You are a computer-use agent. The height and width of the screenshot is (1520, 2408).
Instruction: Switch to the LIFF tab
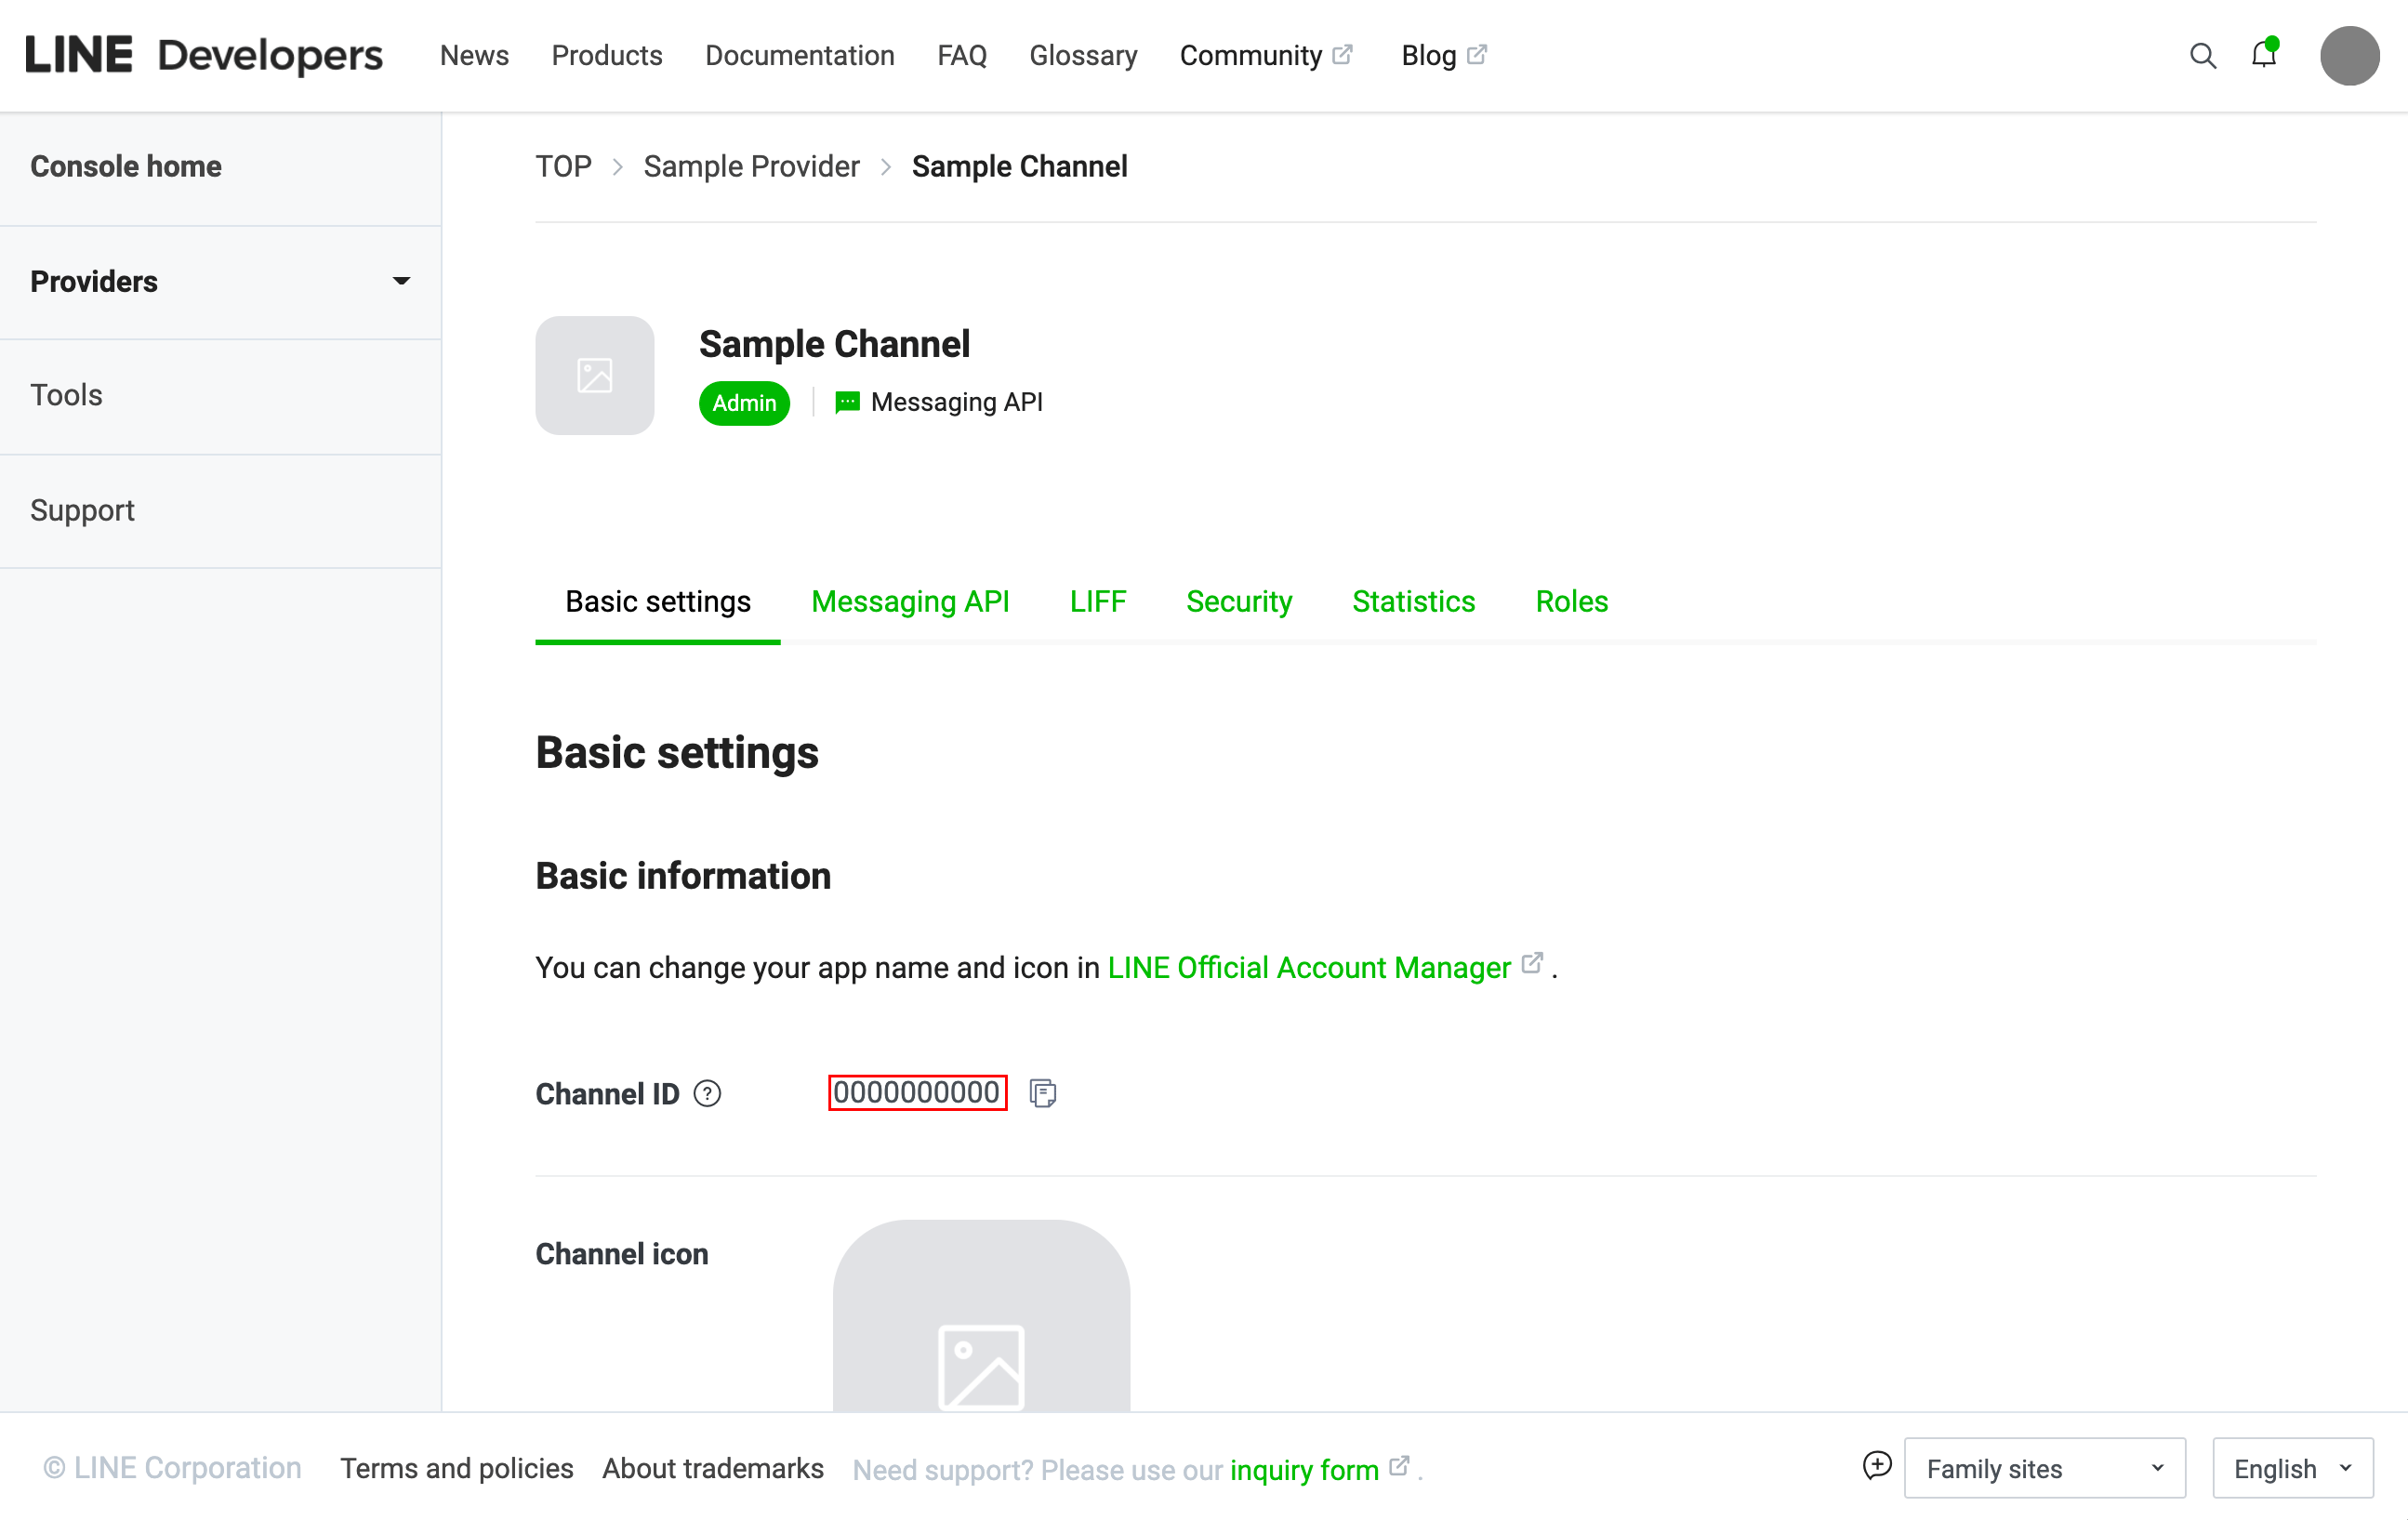pyautogui.click(x=1097, y=602)
